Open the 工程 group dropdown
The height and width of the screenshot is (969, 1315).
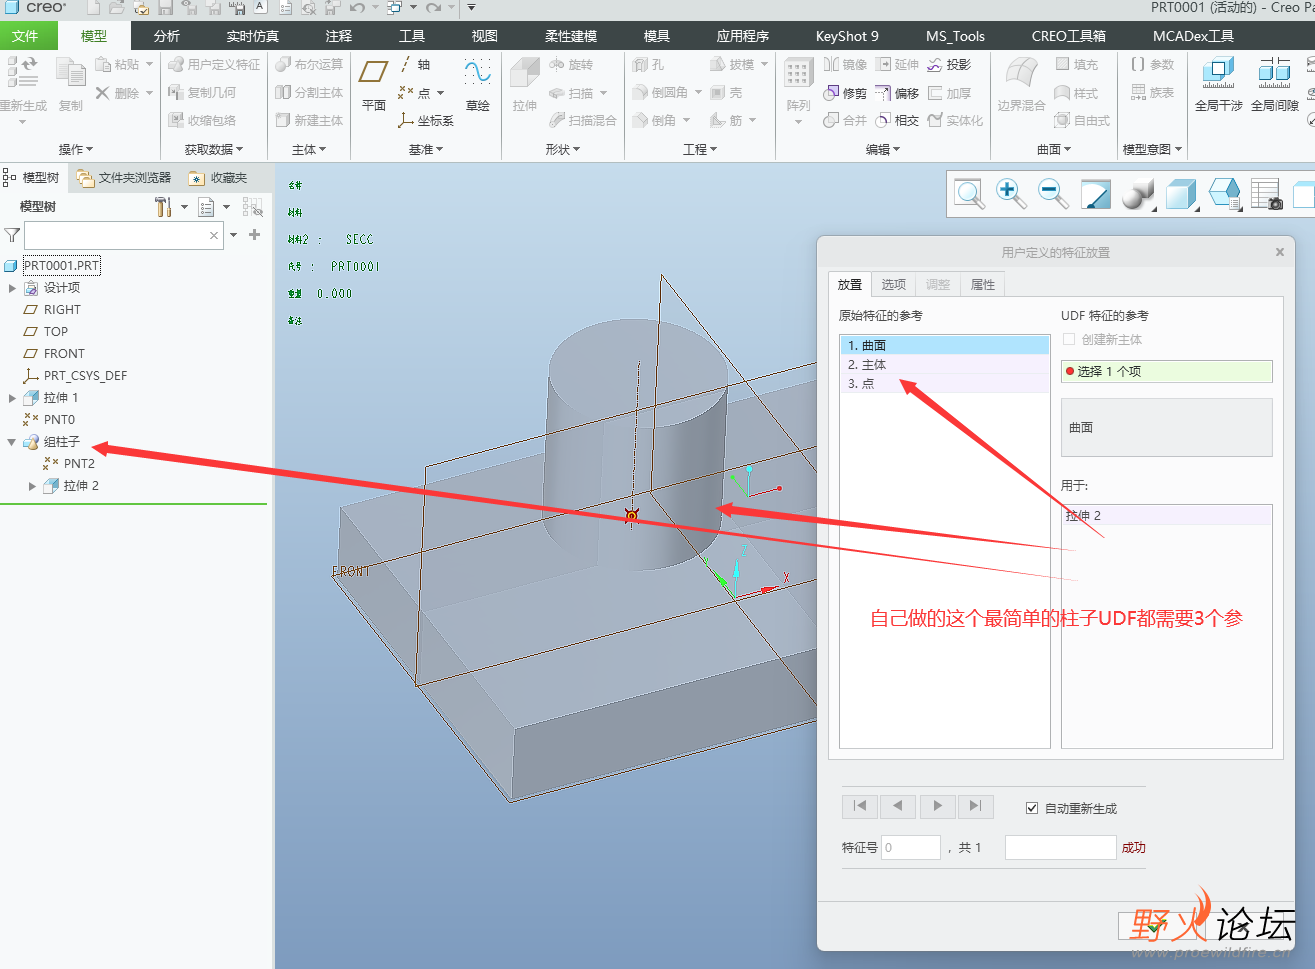700,149
